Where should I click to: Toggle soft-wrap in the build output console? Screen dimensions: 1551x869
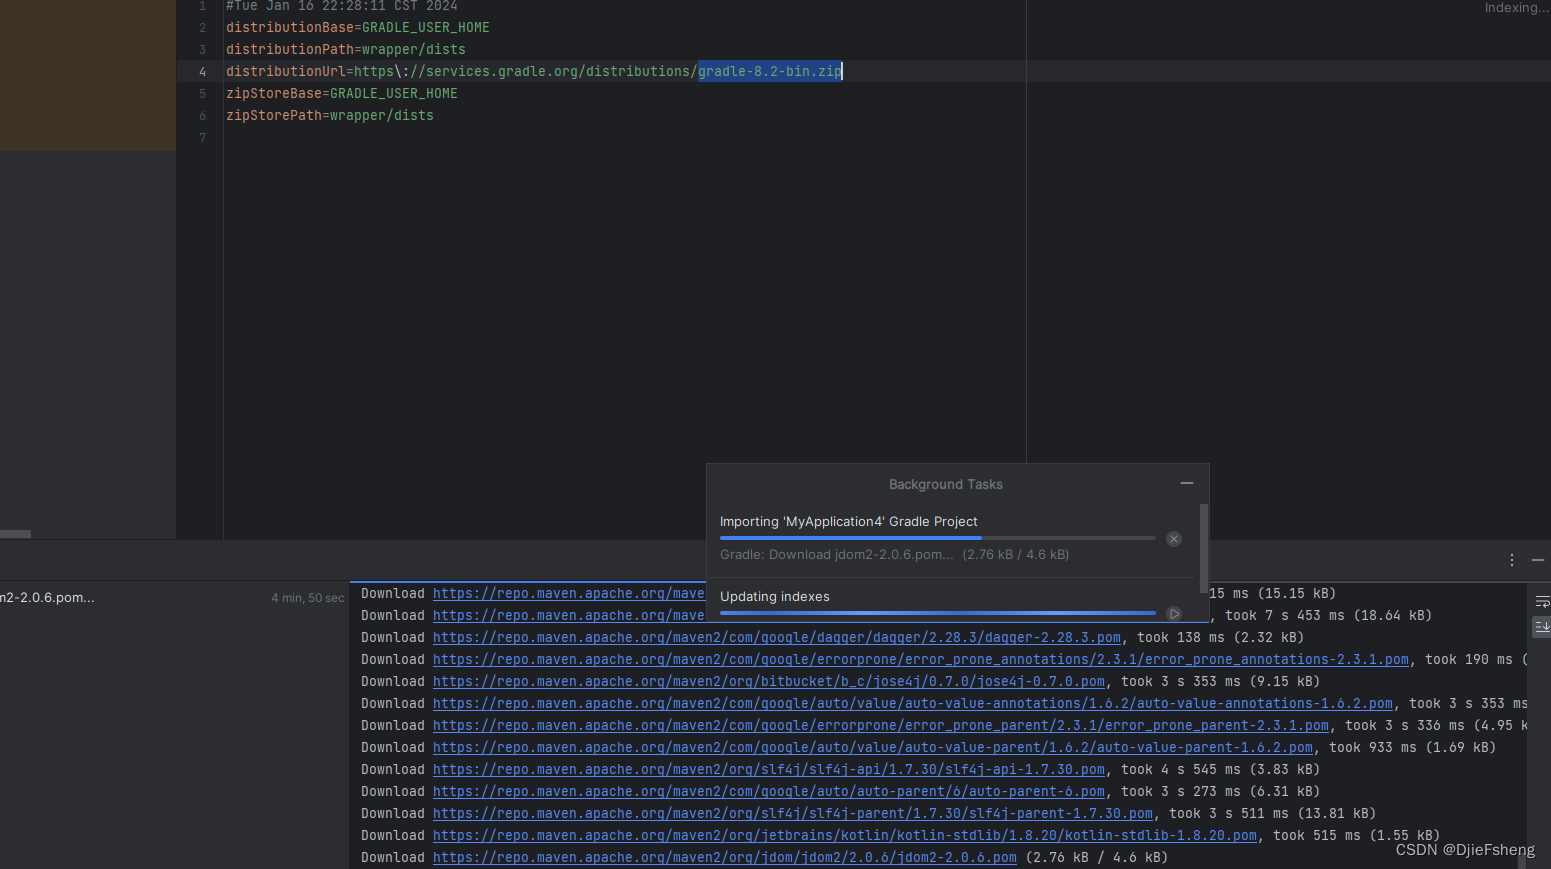coord(1541,601)
